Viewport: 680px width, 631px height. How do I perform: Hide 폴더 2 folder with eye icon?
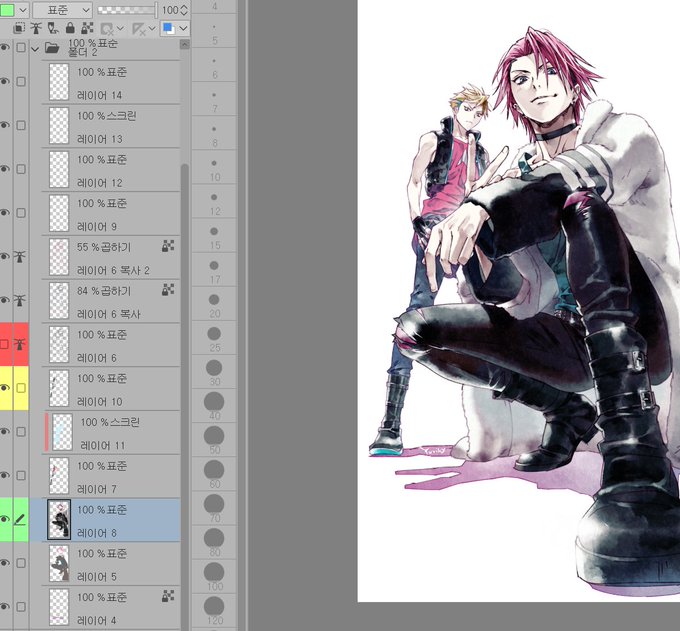coord(5,47)
